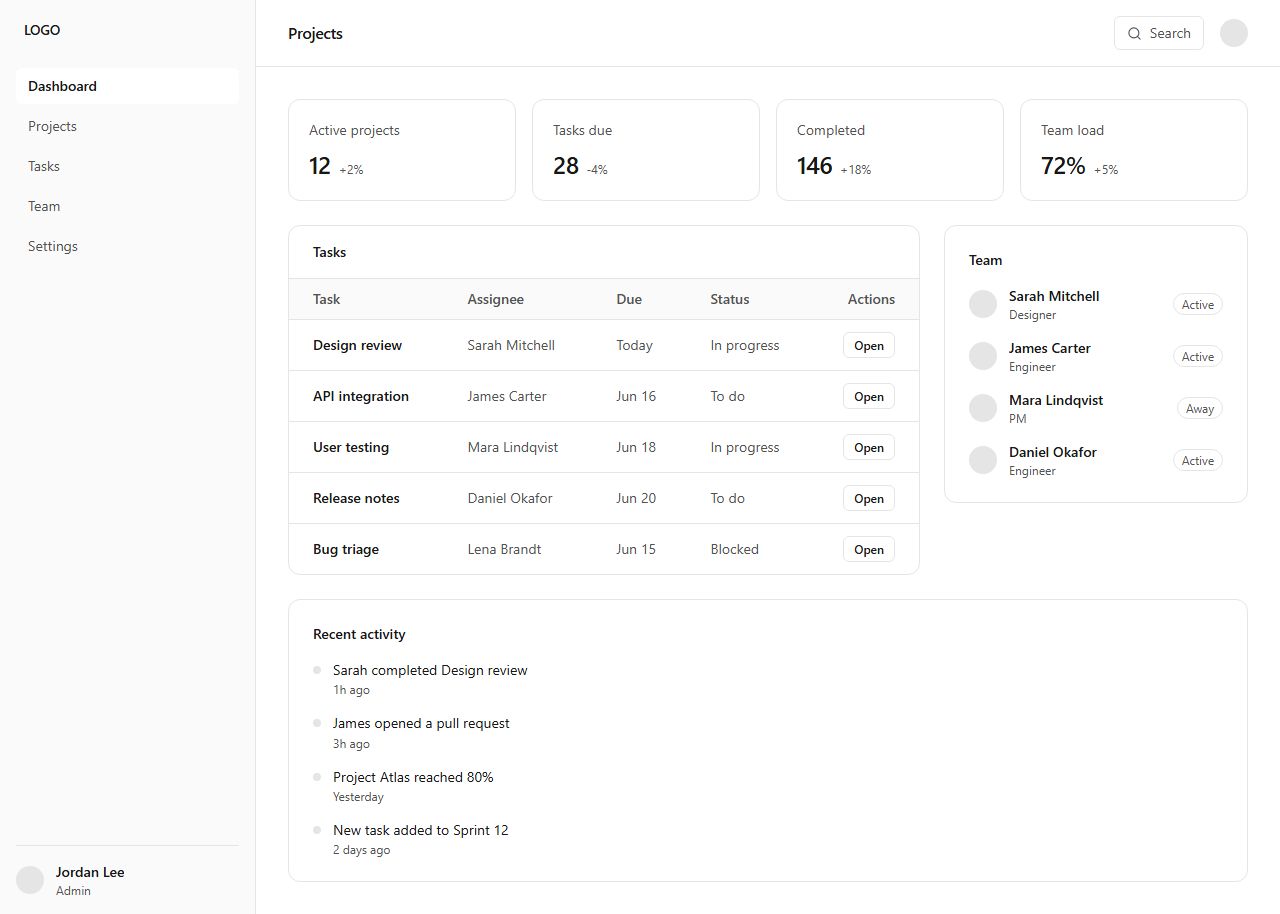Click Sarah Mitchell's Active badge

coord(1198,304)
